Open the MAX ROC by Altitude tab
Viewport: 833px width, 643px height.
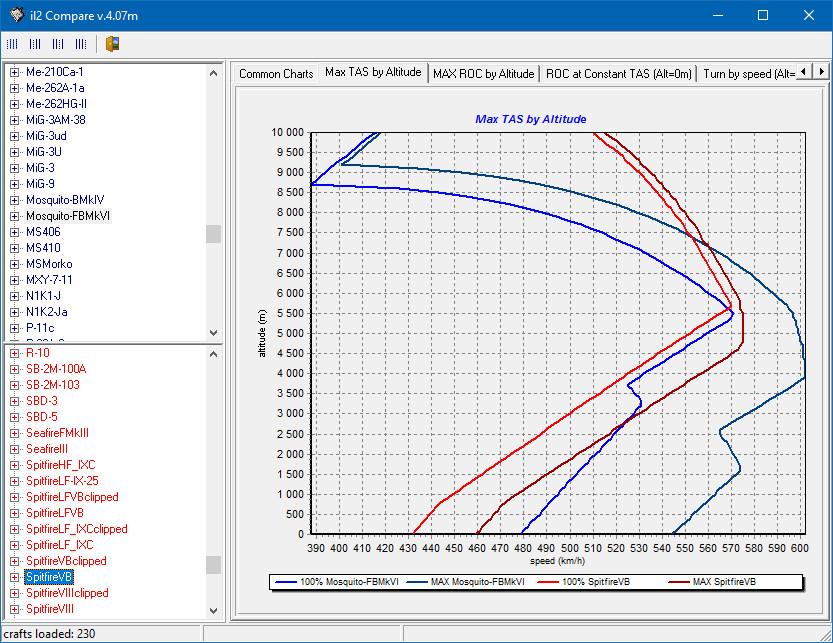point(483,74)
